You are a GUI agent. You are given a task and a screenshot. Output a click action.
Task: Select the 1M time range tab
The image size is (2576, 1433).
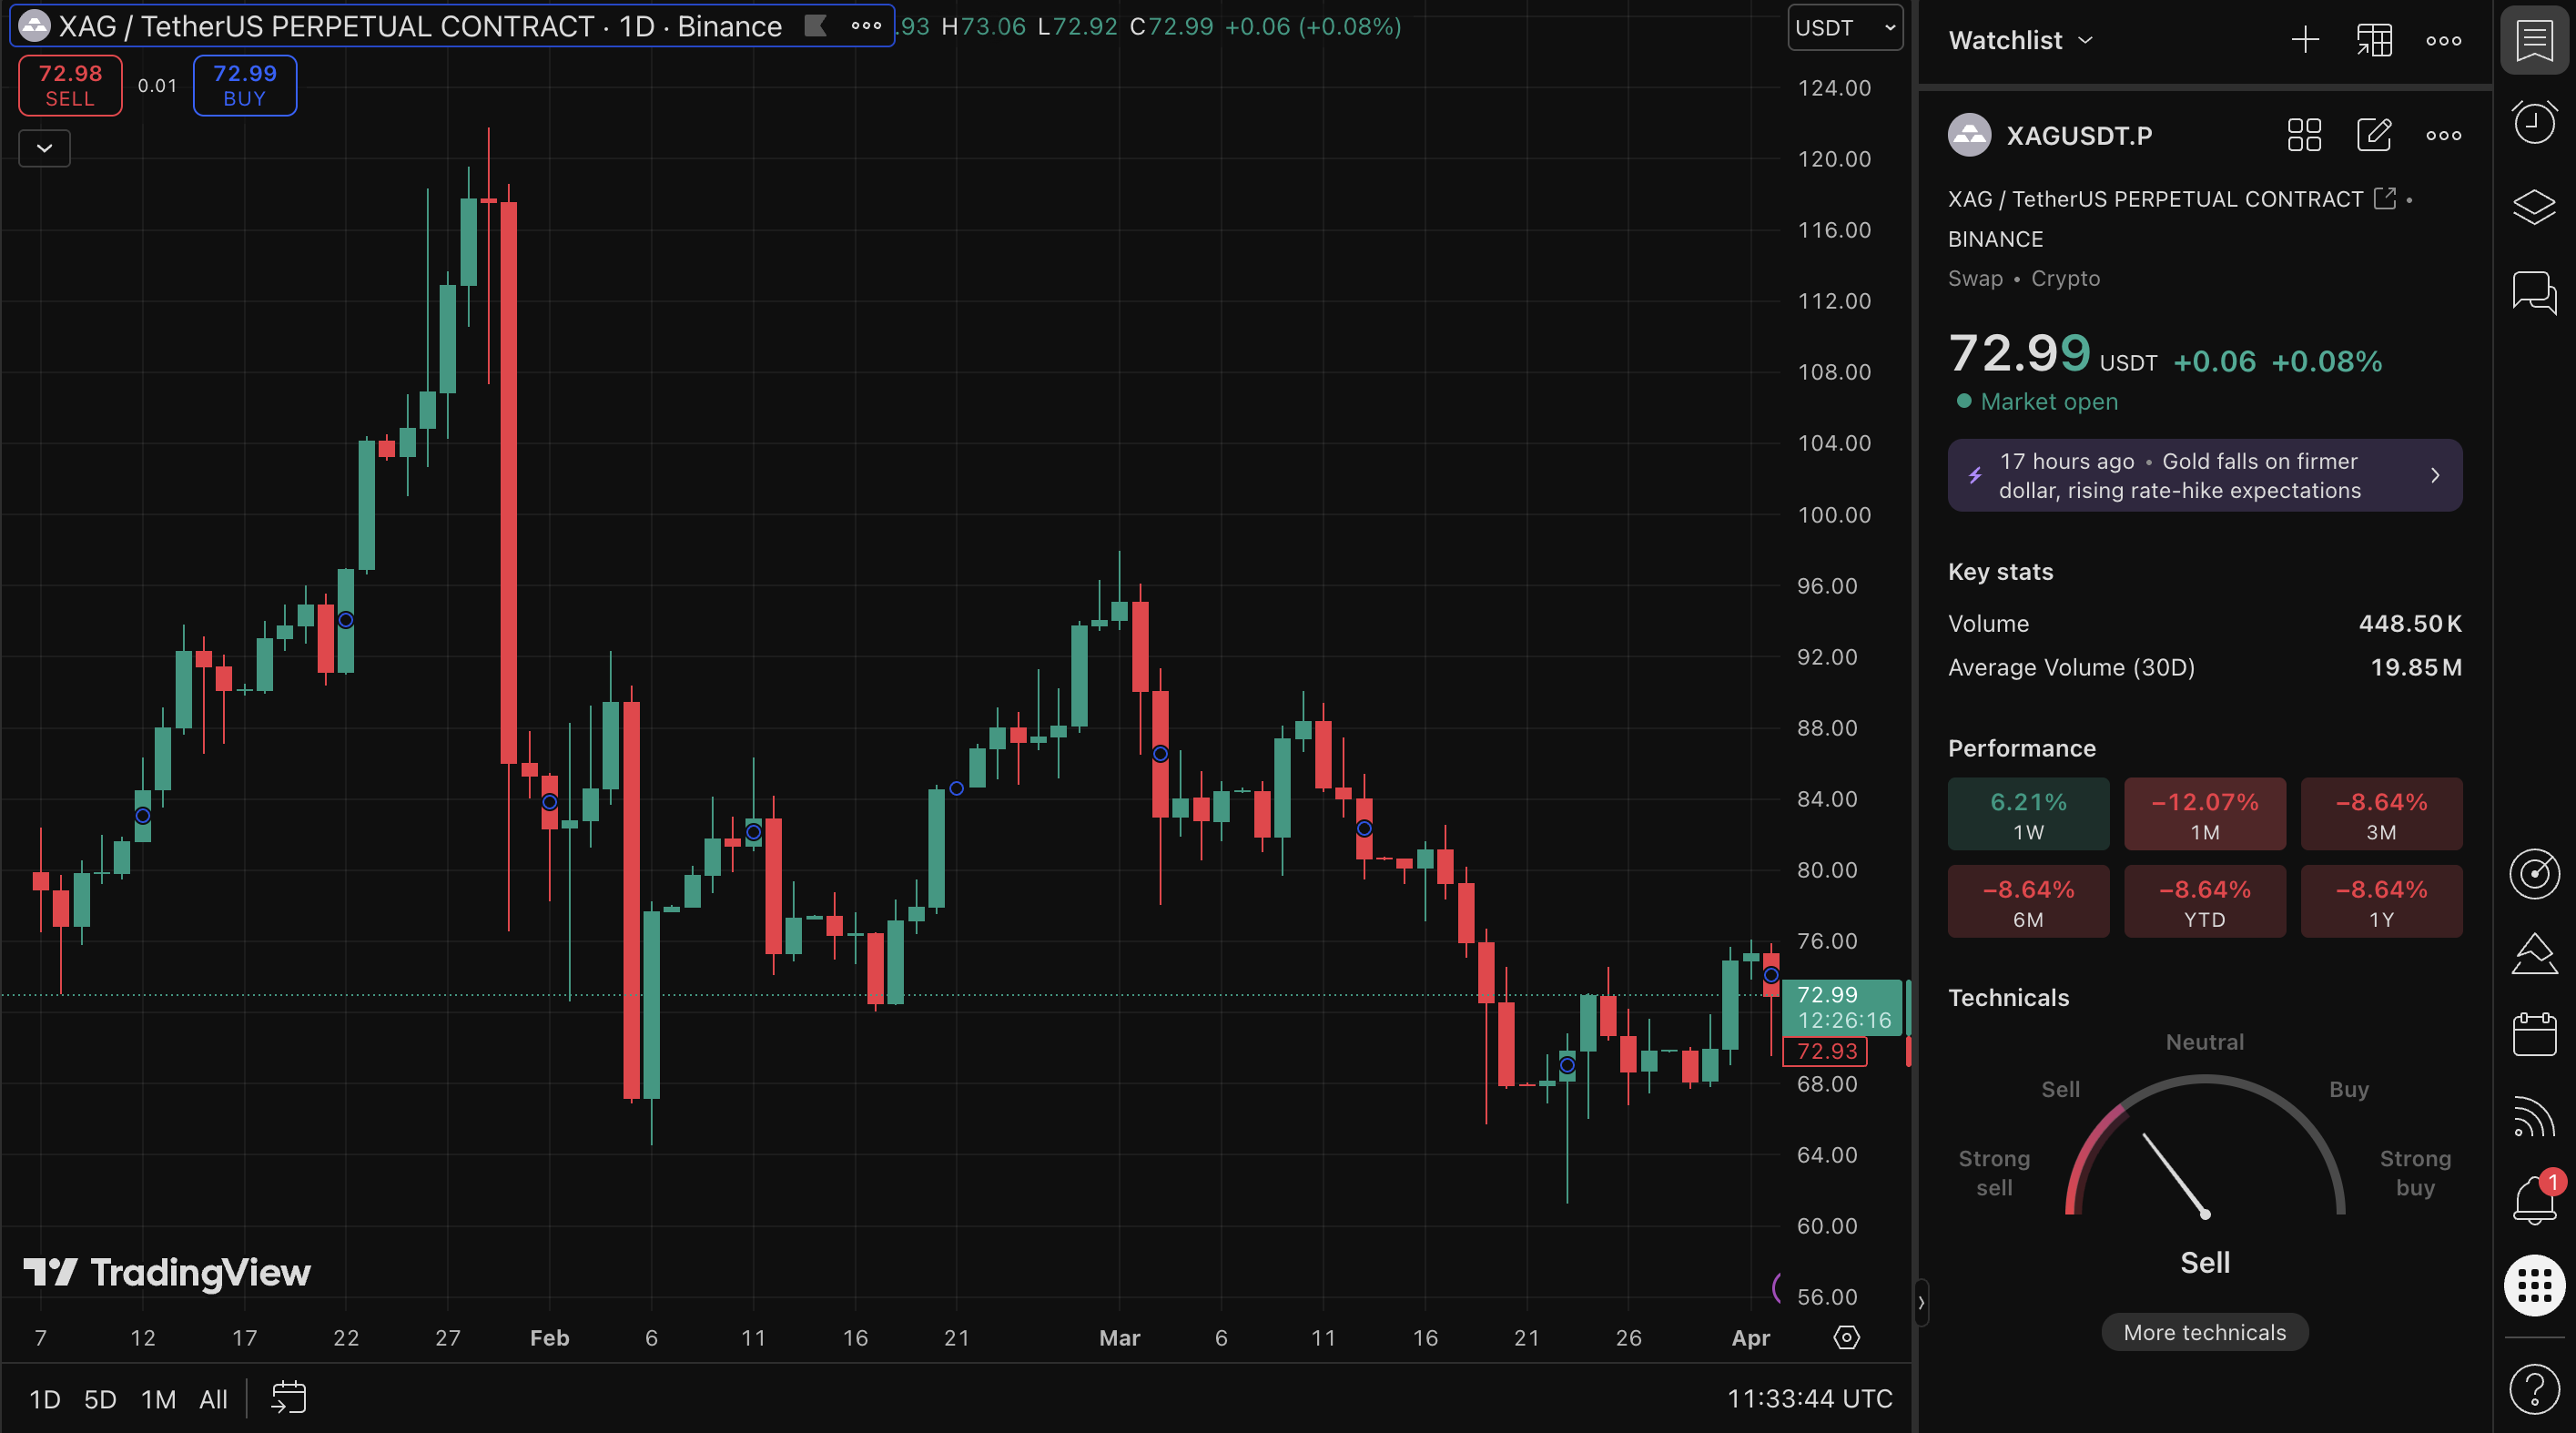coord(159,1398)
